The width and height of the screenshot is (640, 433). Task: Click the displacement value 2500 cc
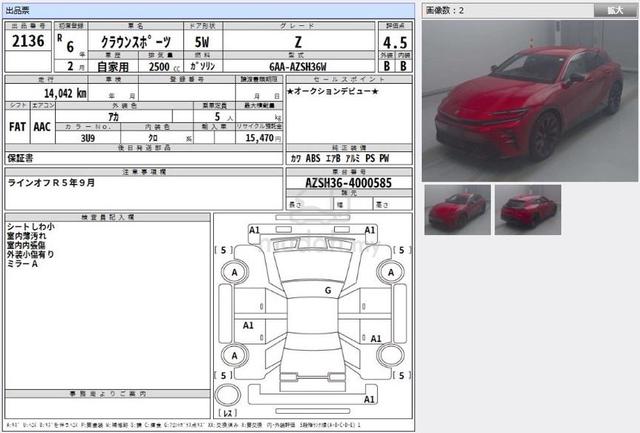[x=164, y=67]
